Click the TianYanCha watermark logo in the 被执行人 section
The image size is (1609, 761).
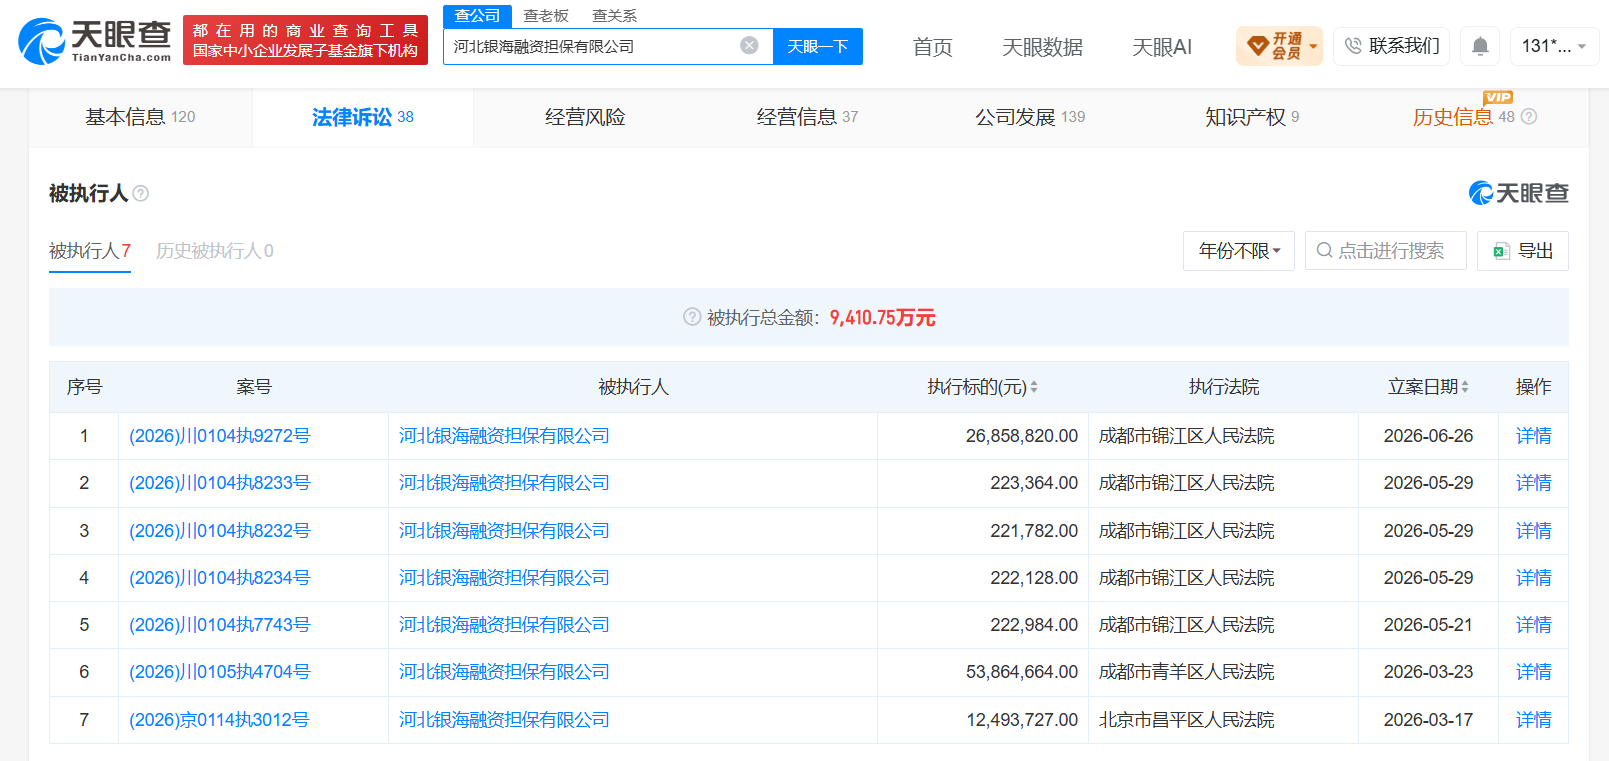[x=1518, y=193]
